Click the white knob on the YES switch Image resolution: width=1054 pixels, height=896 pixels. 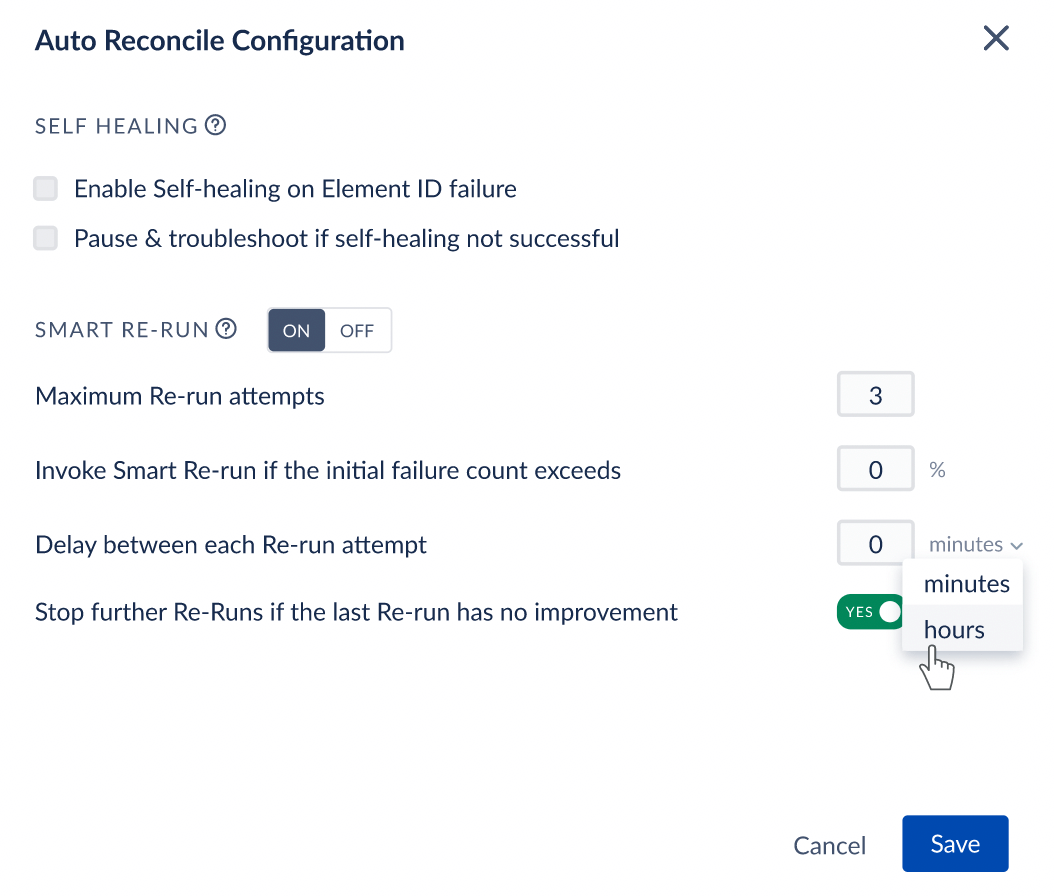[889, 612]
